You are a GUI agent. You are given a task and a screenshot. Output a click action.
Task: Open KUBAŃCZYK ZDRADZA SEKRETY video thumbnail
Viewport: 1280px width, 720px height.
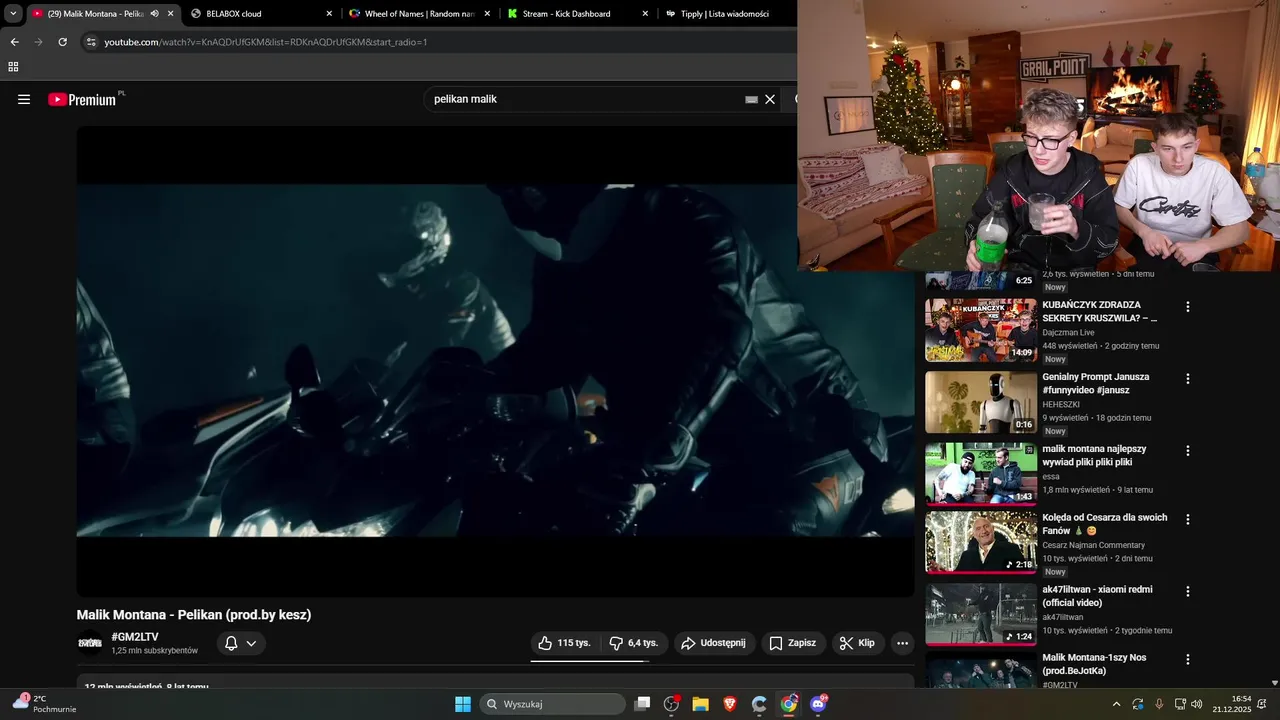(x=981, y=330)
